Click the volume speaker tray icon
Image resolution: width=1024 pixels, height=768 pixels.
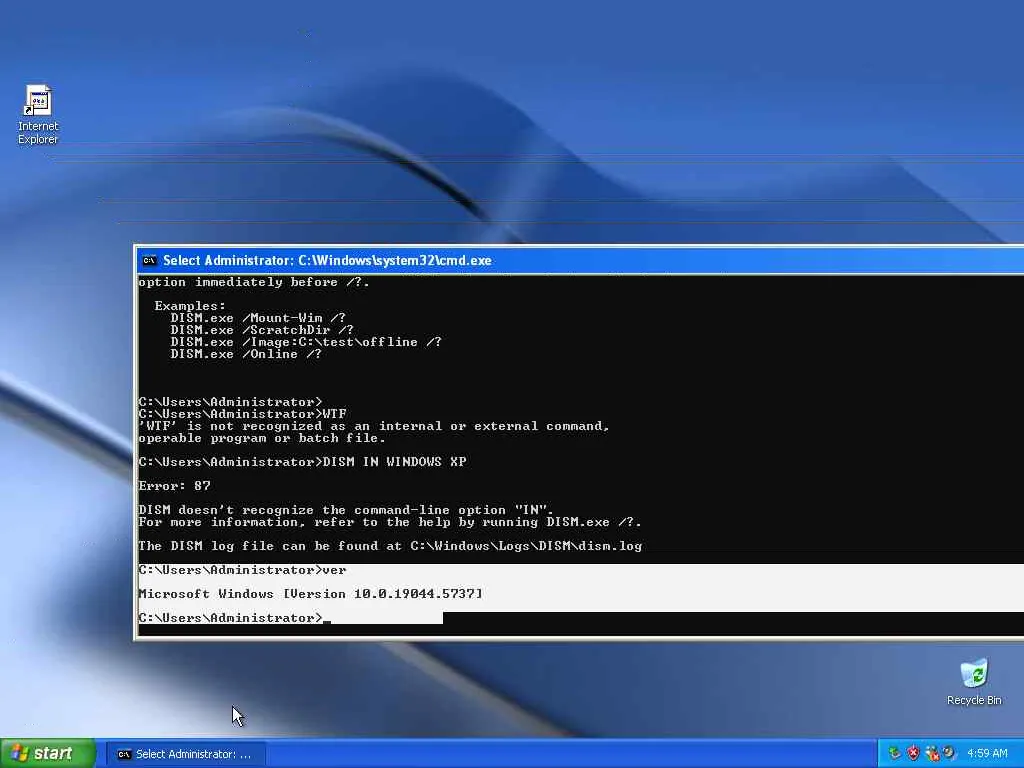pos(949,753)
